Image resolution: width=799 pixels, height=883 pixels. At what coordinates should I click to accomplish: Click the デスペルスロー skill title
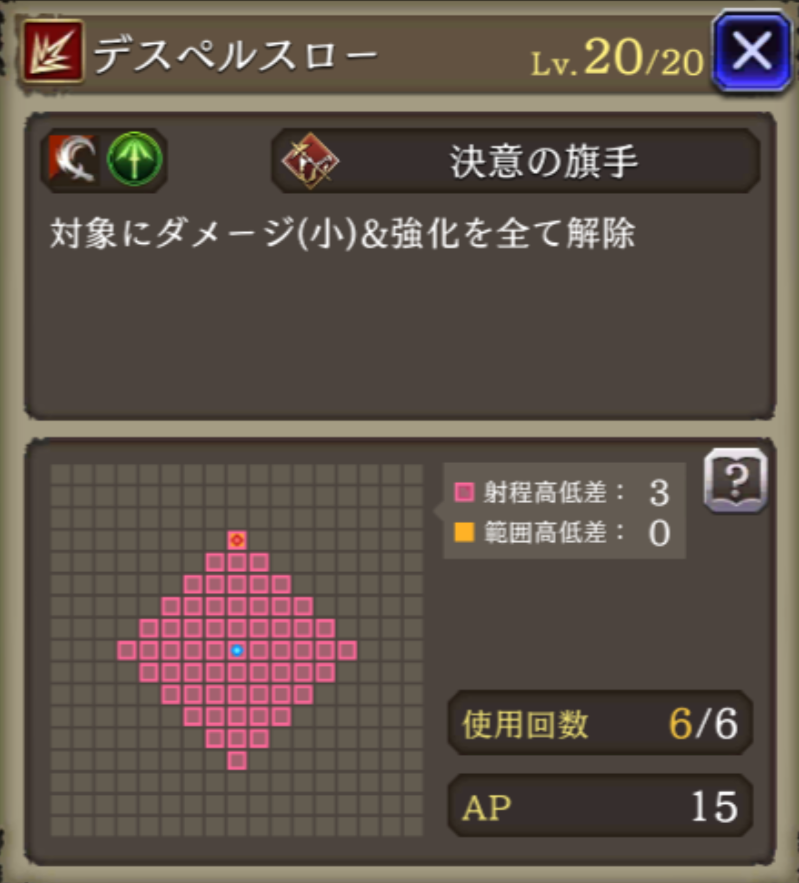click(x=235, y=55)
